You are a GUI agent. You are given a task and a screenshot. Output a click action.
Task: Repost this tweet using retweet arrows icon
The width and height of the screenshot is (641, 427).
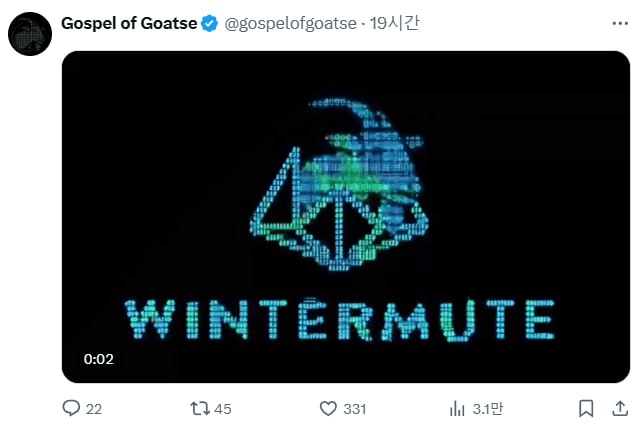(x=200, y=408)
